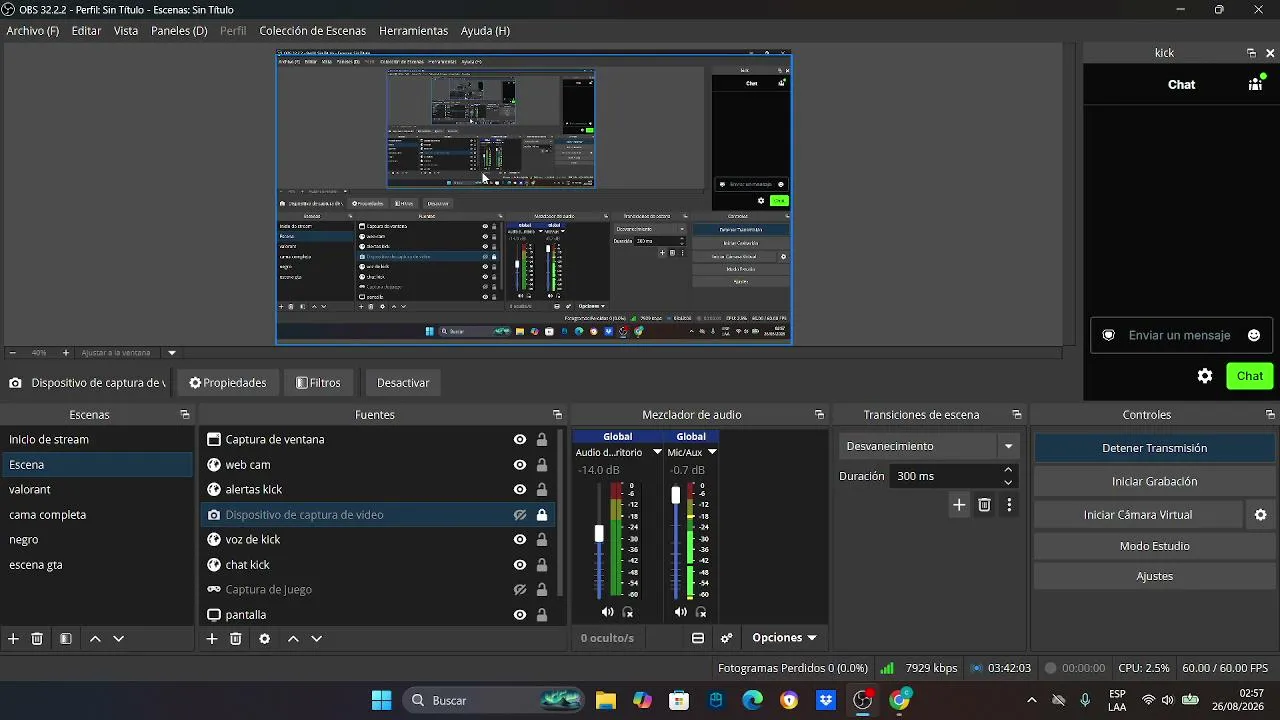Open advanced audio properties gears icon
1280x720 pixels.
[727, 638]
